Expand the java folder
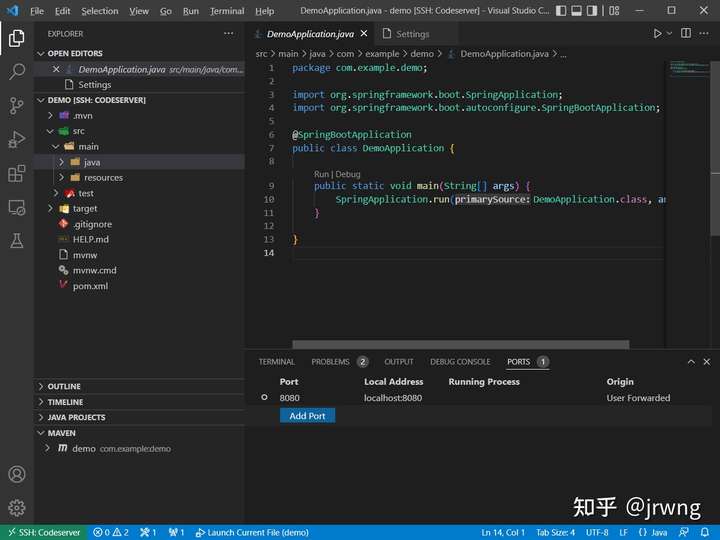The width and height of the screenshot is (720, 540). 61,162
